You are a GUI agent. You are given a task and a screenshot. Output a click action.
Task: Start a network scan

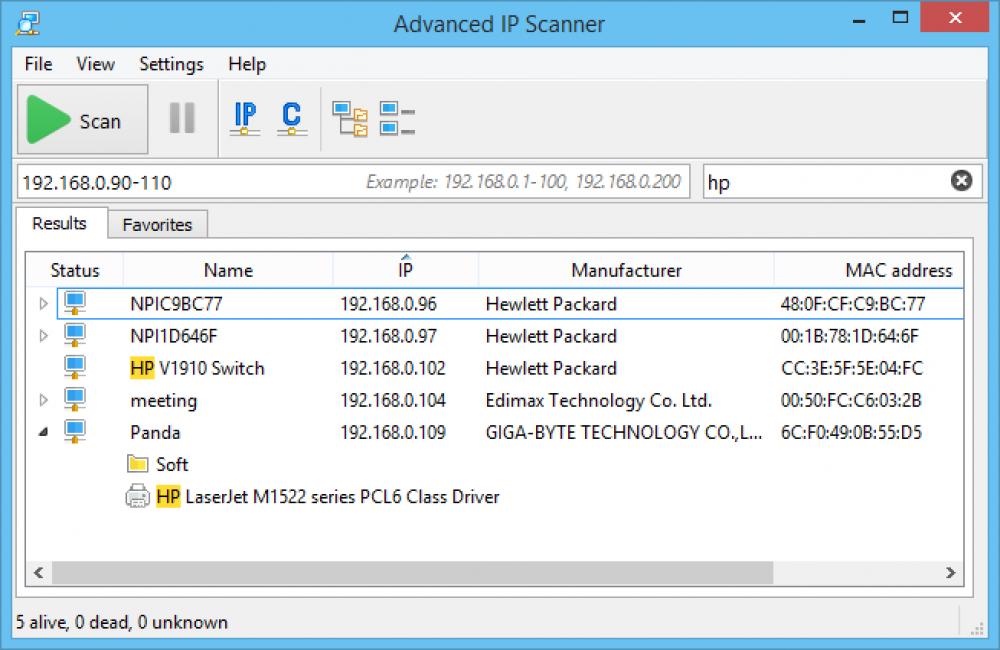pyautogui.click(x=82, y=118)
